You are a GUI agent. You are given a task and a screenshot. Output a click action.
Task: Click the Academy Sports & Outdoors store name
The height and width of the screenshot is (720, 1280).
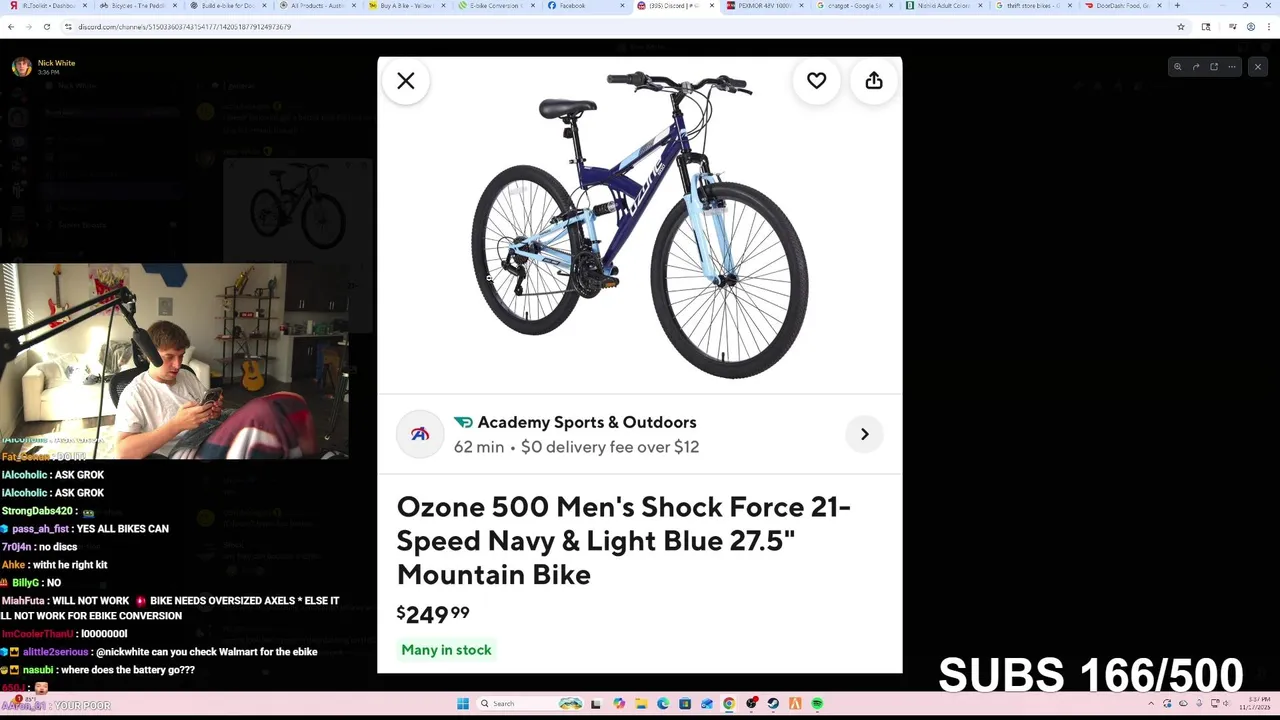586,422
